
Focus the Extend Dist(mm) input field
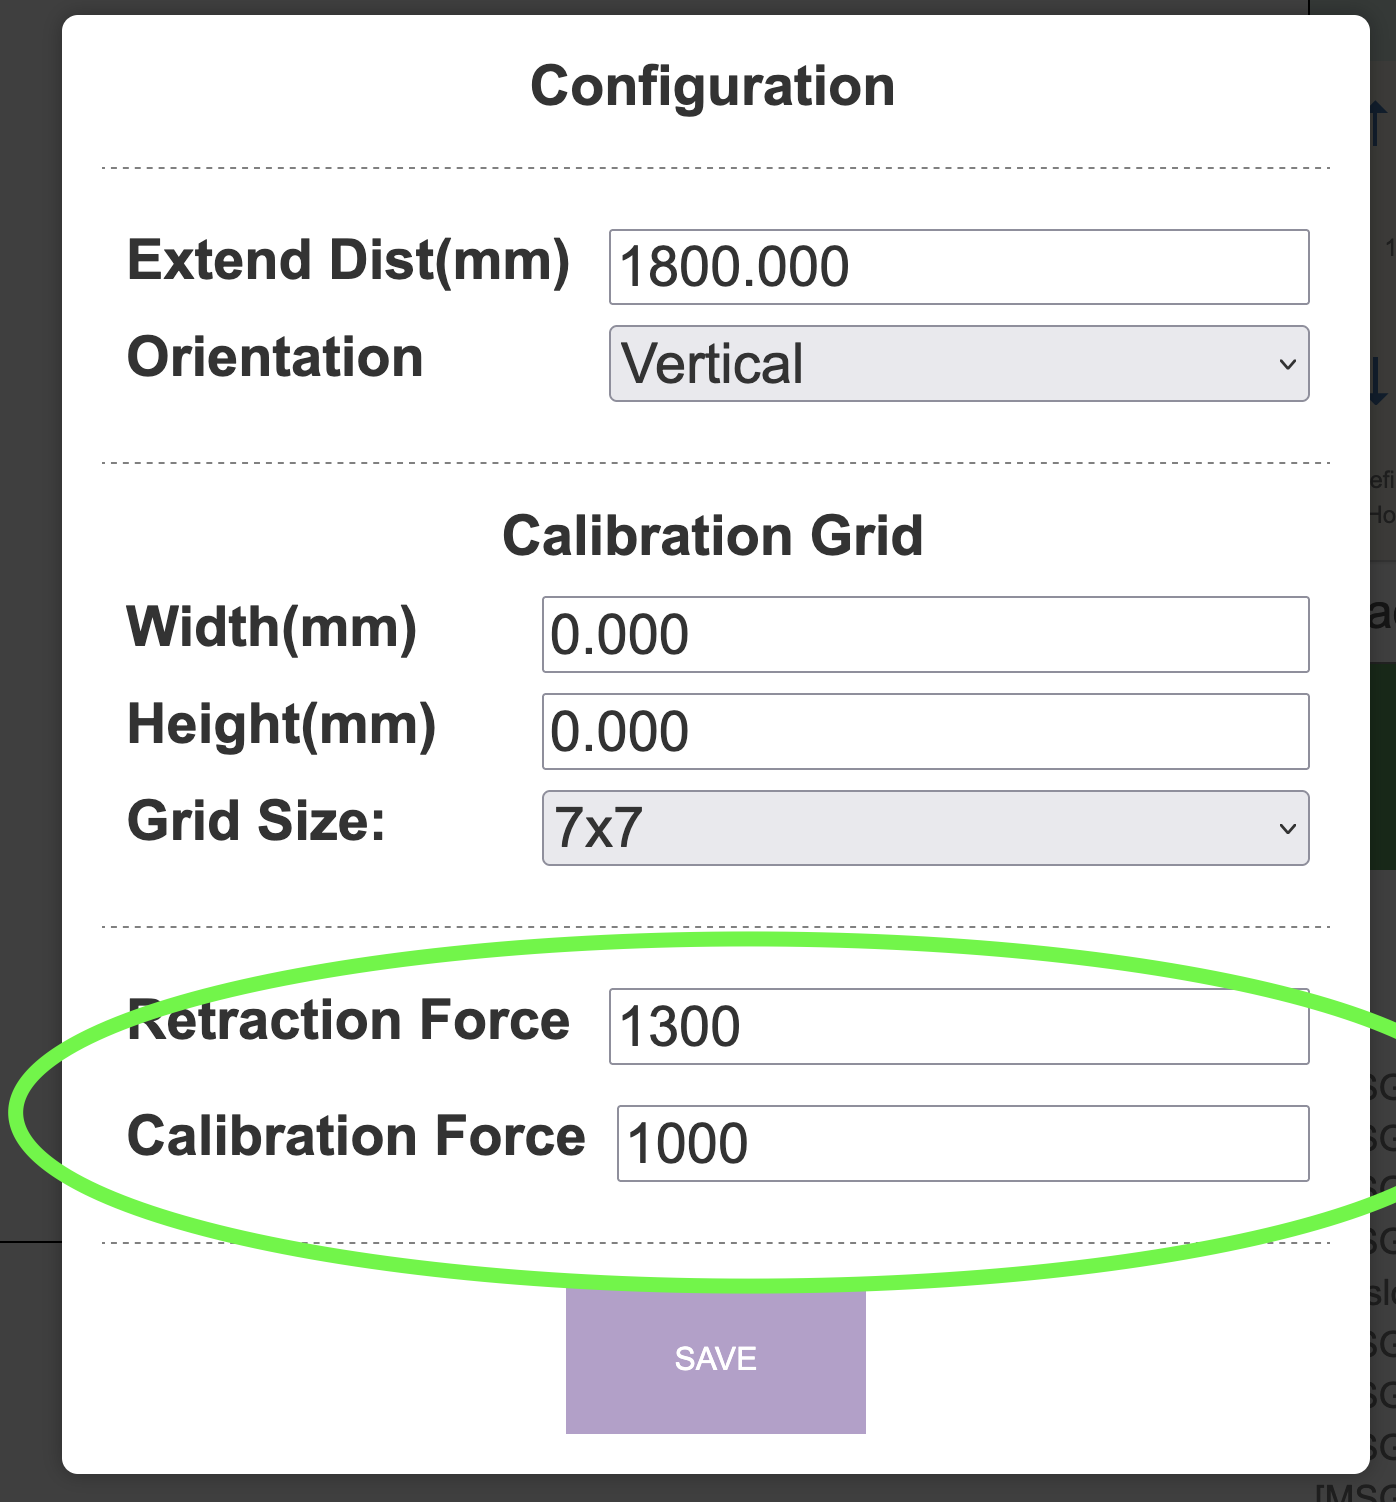coord(958,267)
